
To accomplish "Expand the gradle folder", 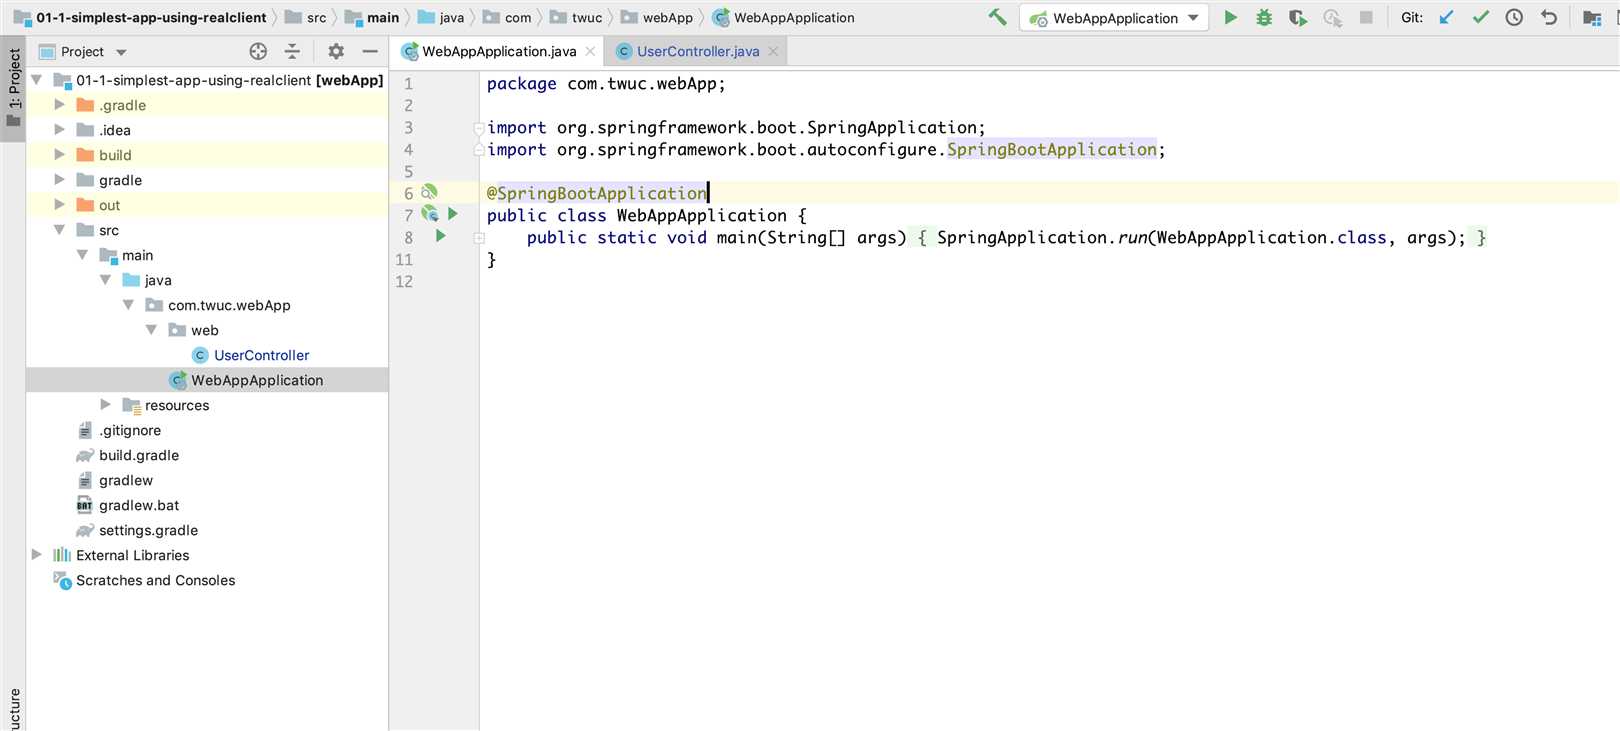I will pyautogui.click(x=59, y=179).
